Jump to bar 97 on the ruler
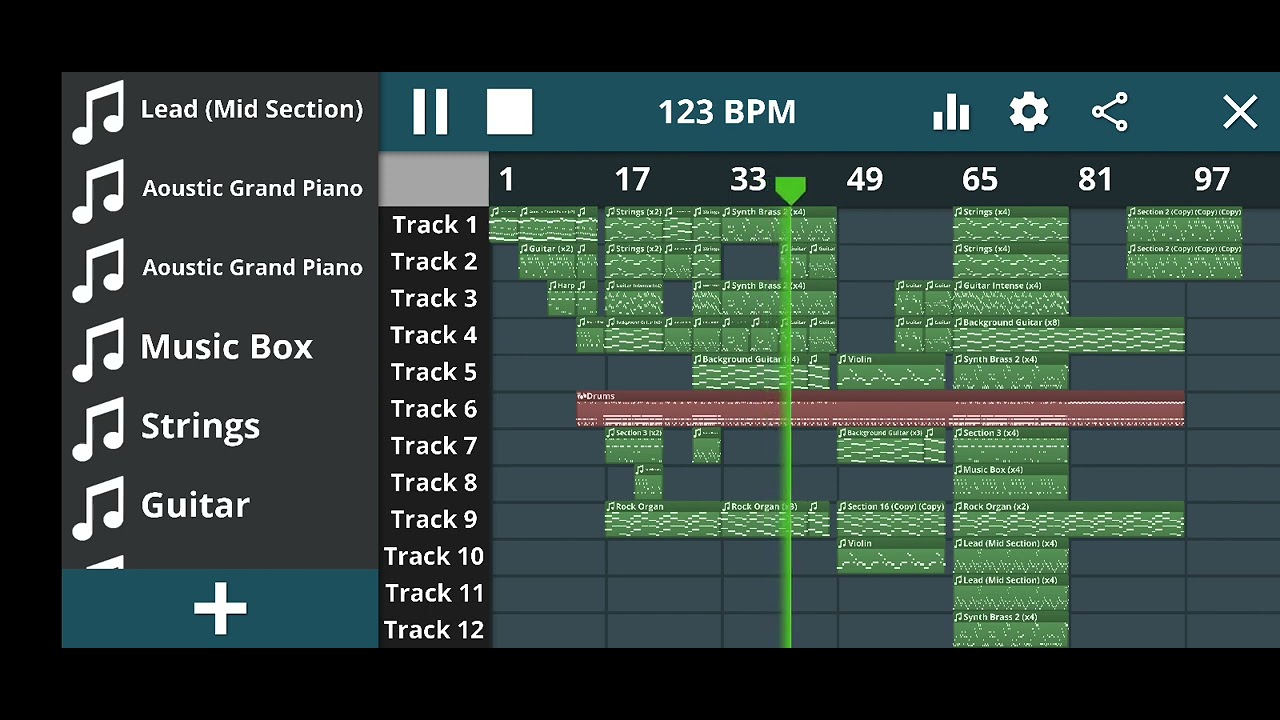The width and height of the screenshot is (1280, 720). coord(1212,179)
